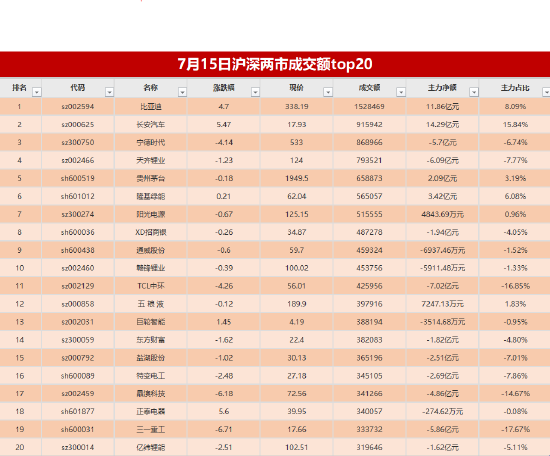Select the net amount cell -6937.46万元
Screen dimensions: 550x456
click(442, 250)
